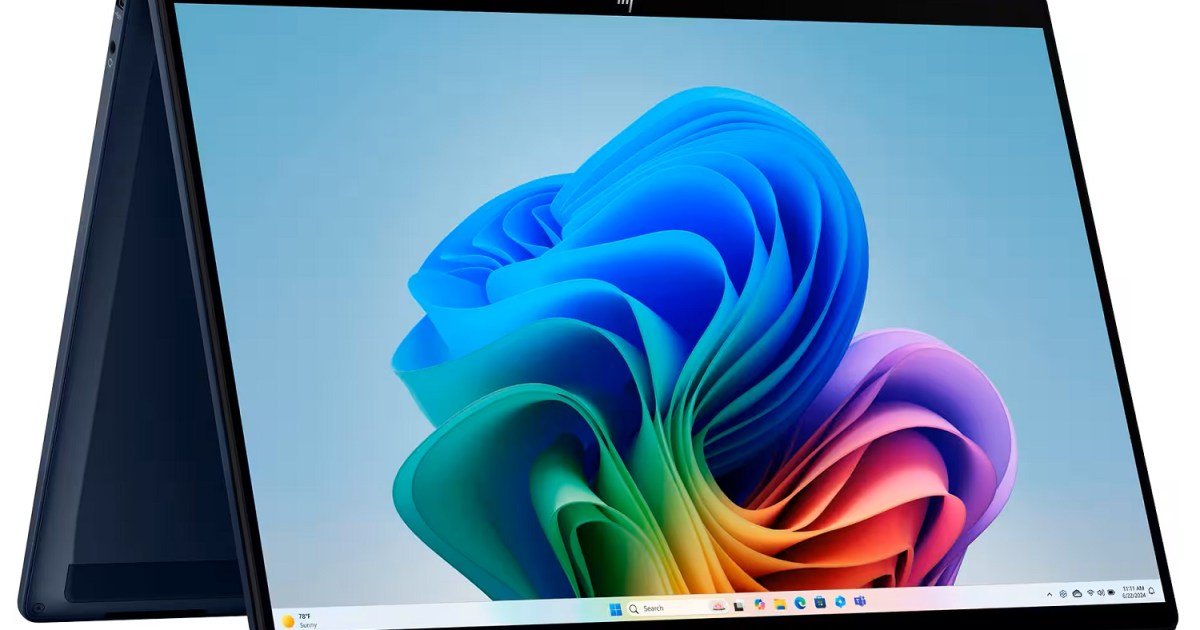Click the OneDrive cloud tray icon
1200x630 pixels.
click(x=1077, y=593)
